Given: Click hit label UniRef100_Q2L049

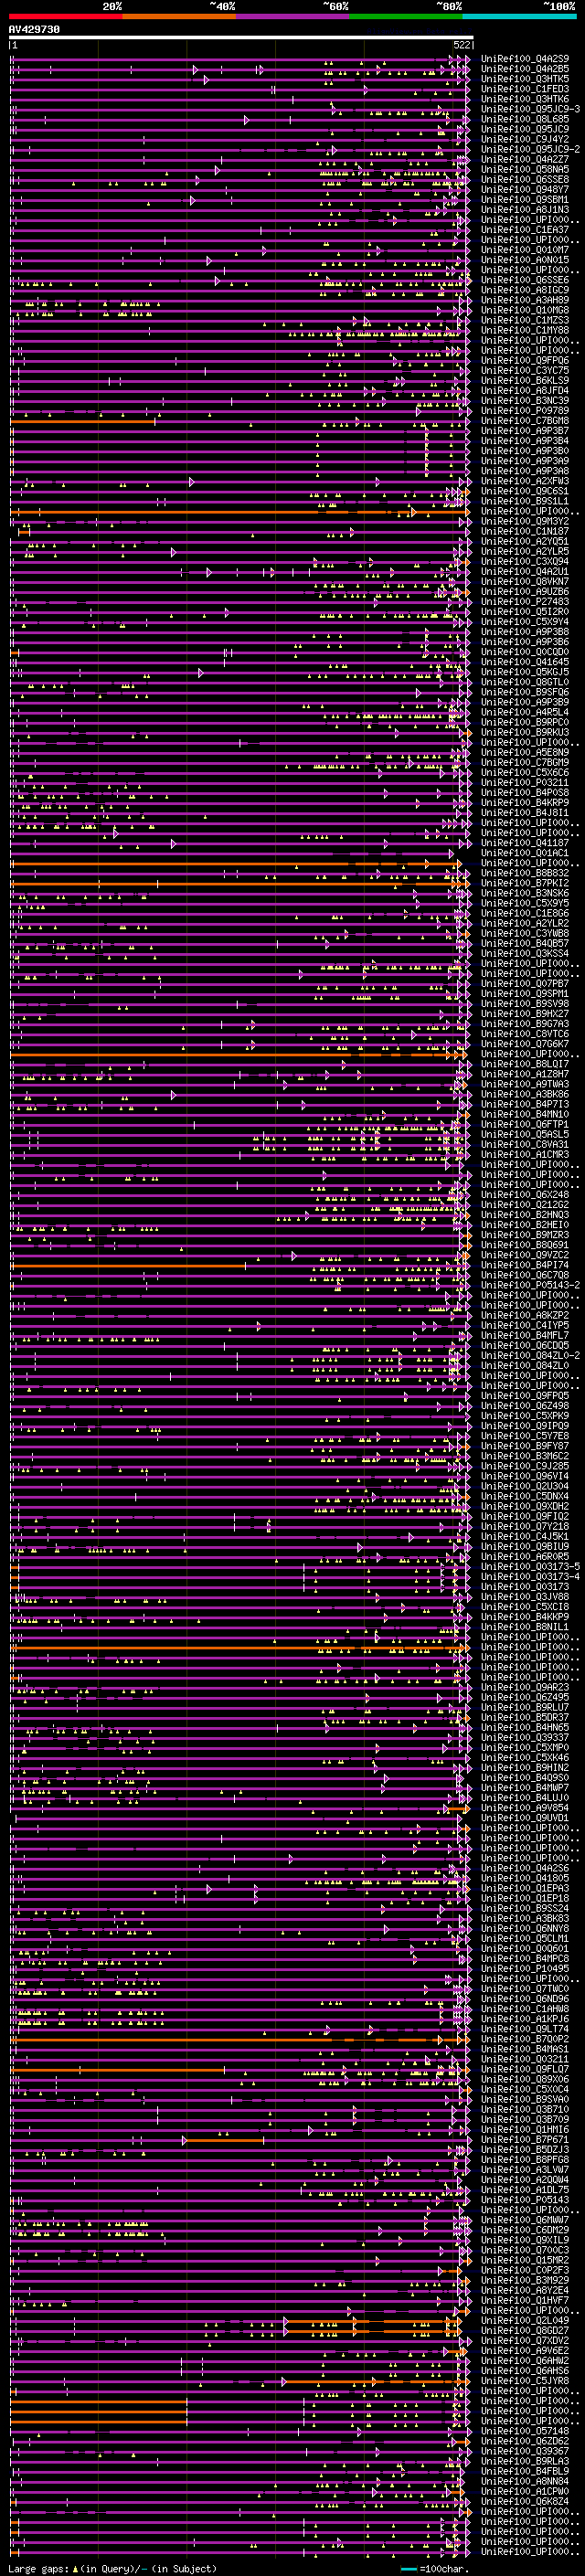Looking at the screenshot, I should pos(525,2320).
